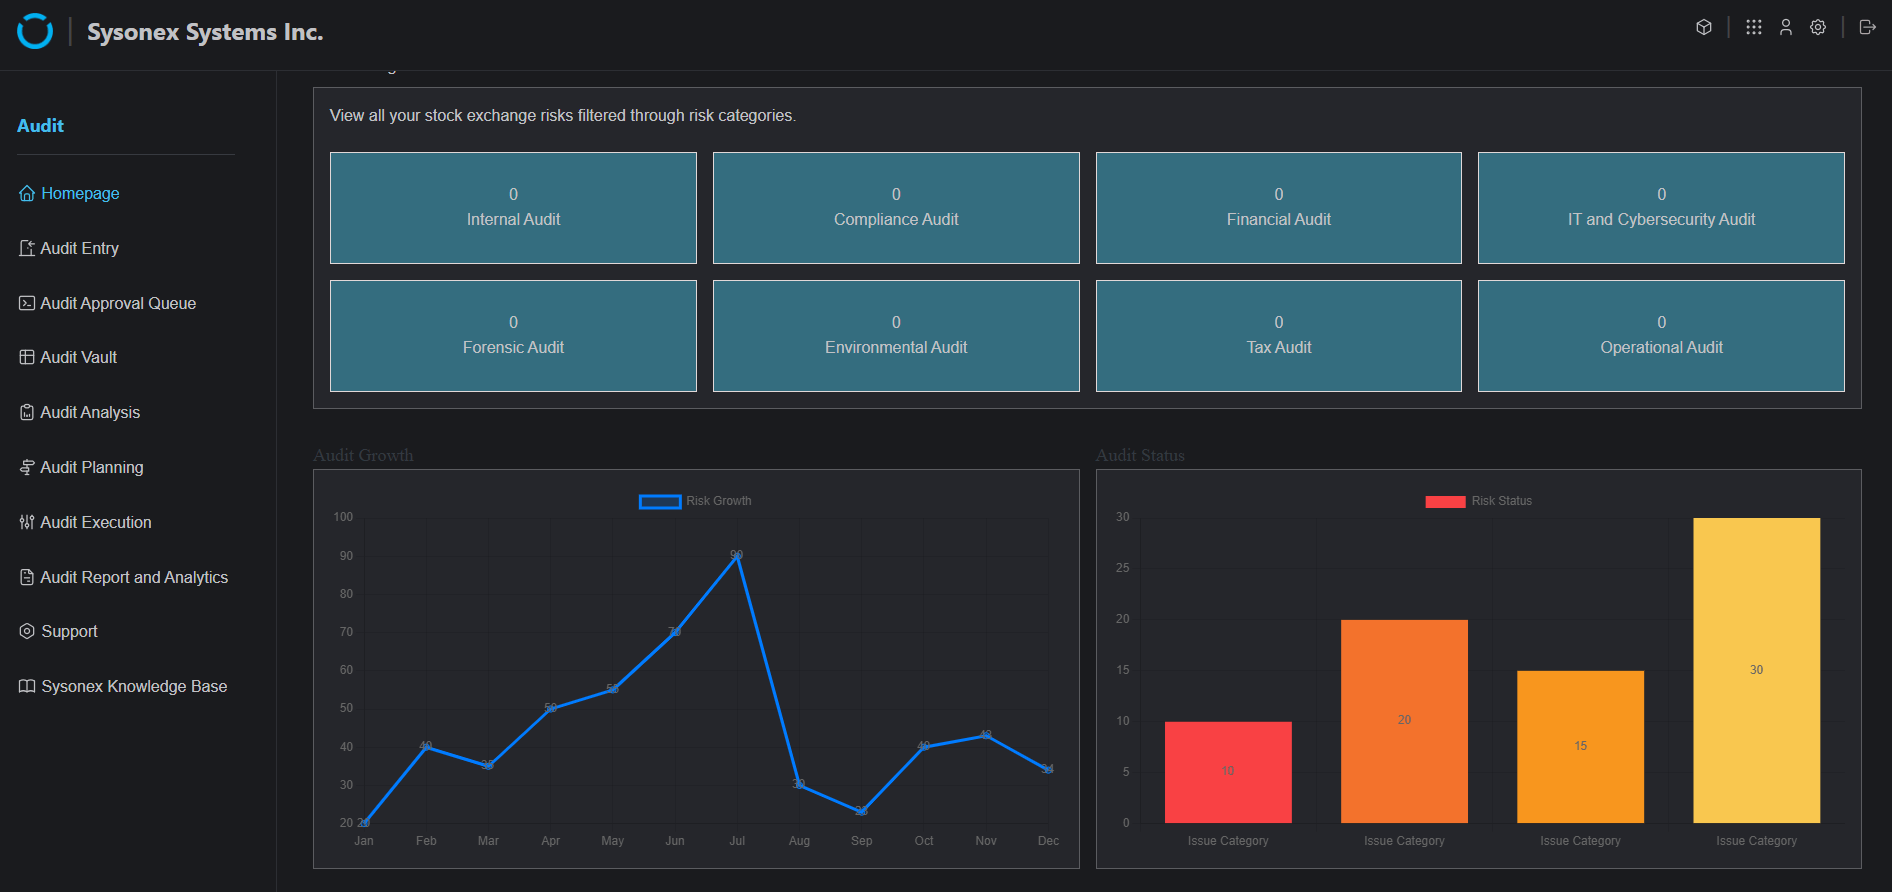Navigate to Audit Report and Analytics
The height and width of the screenshot is (892, 1892).
[x=133, y=577]
